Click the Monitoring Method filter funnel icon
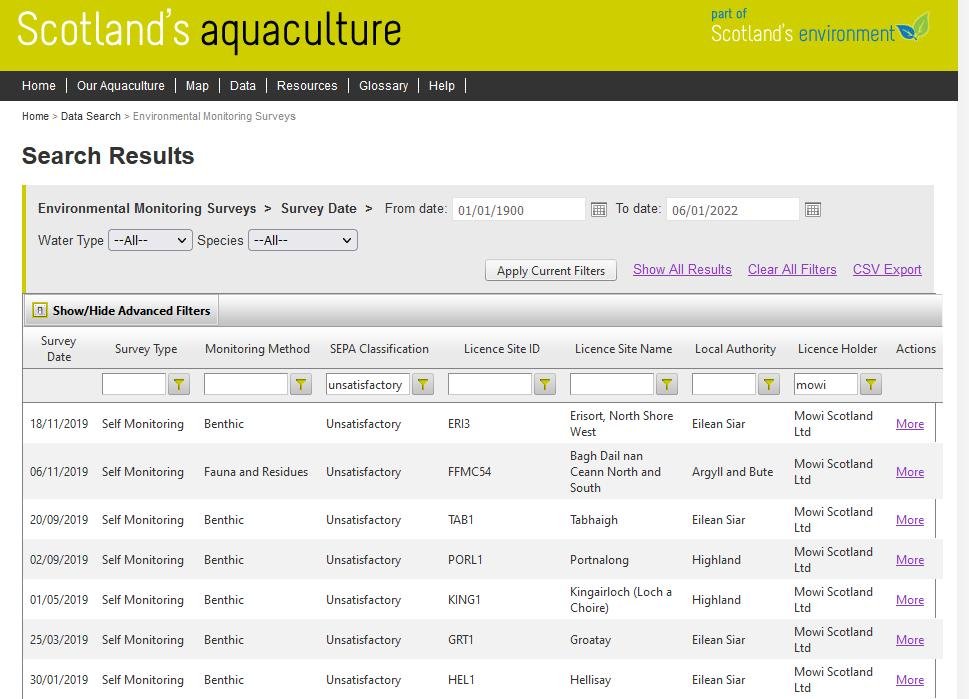Image resolution: width=969 pixels, height=699 pixels. 301,385
